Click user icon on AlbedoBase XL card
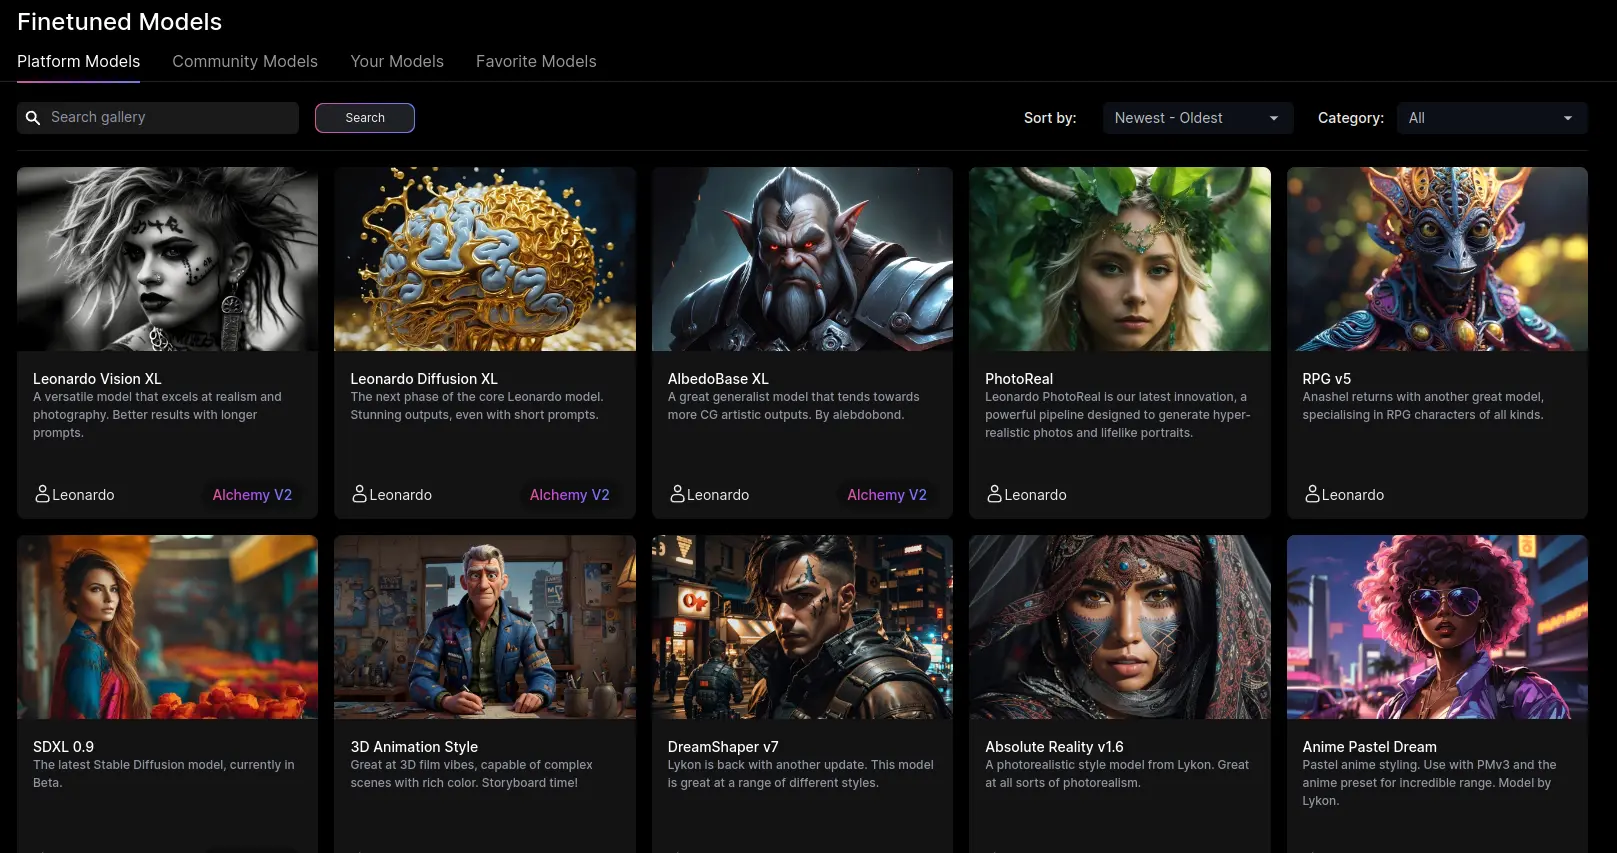 coord(677,494)
